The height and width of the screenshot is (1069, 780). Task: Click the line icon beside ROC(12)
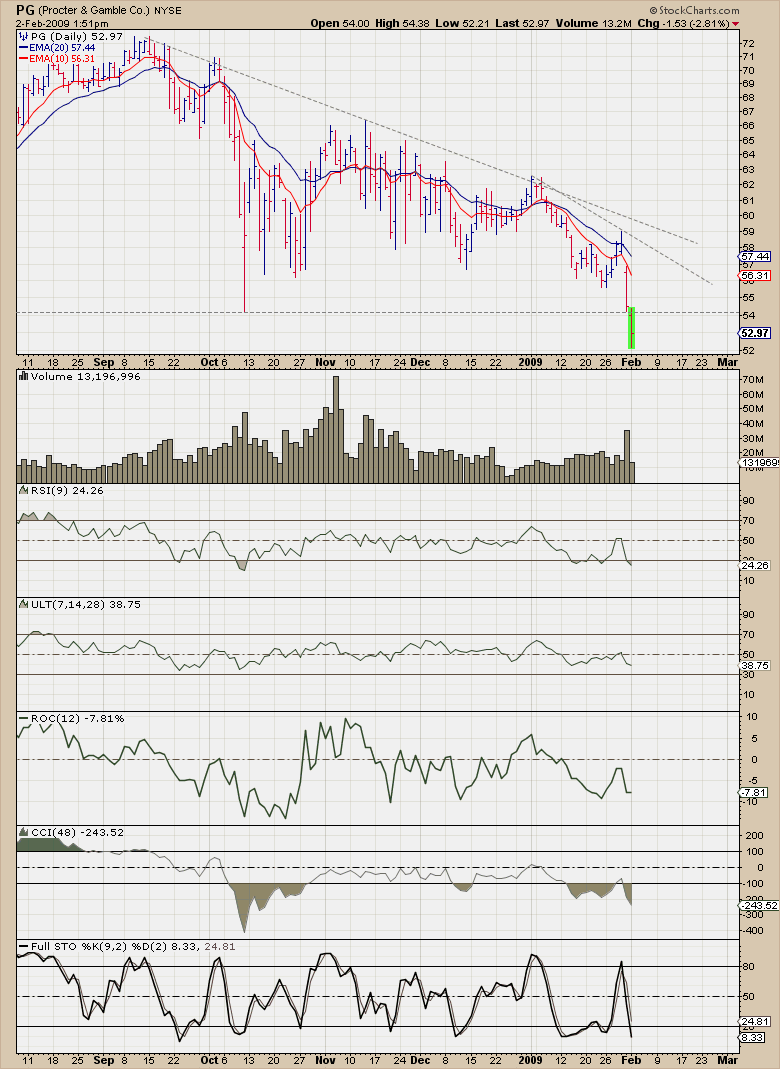coord(24,719)
